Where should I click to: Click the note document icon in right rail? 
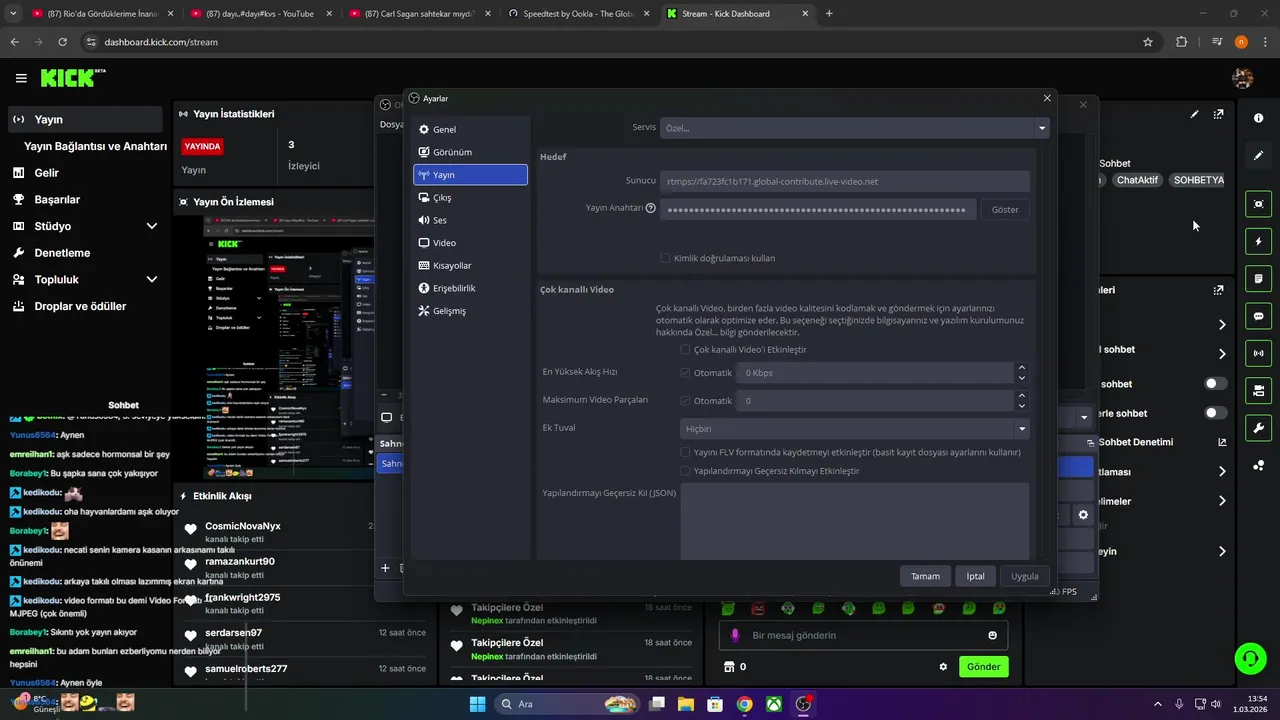1258,278
